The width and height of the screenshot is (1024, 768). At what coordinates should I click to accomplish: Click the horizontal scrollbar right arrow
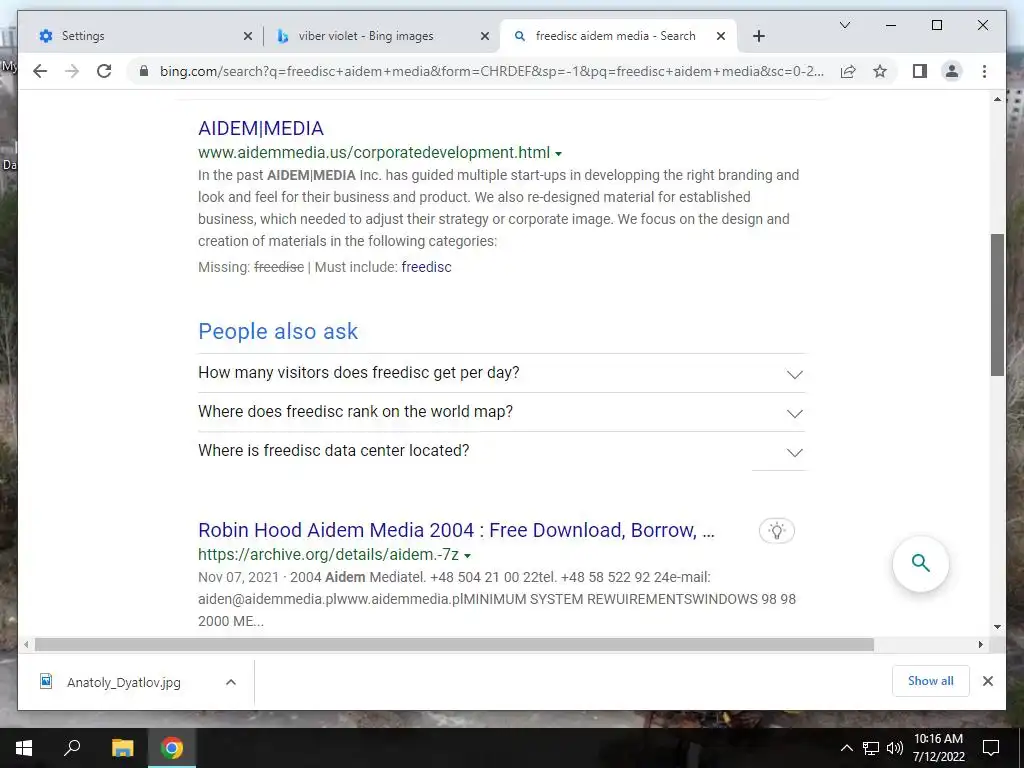coord(981,645)
